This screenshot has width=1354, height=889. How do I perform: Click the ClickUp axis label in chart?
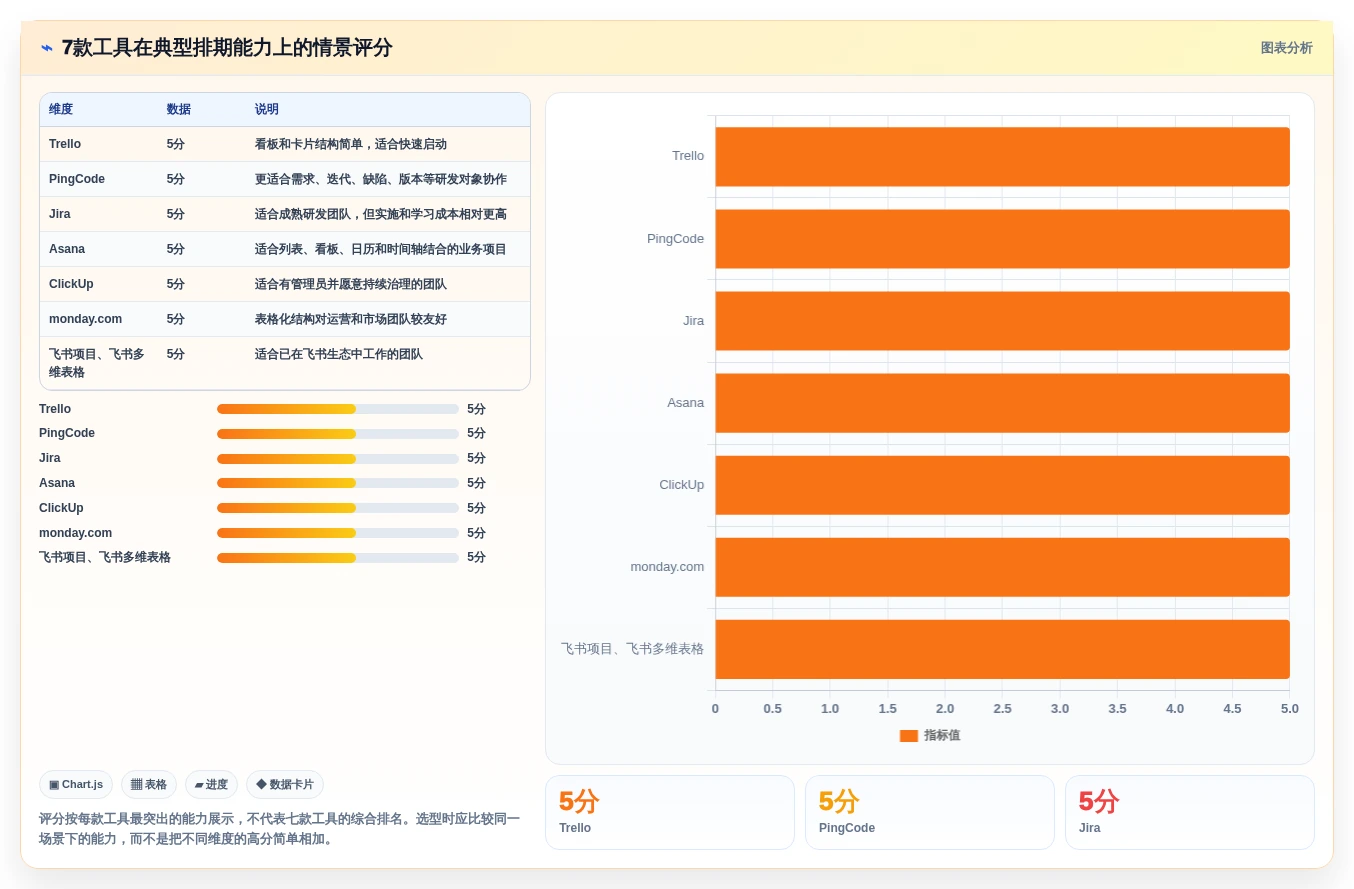(x=681, y=485)
